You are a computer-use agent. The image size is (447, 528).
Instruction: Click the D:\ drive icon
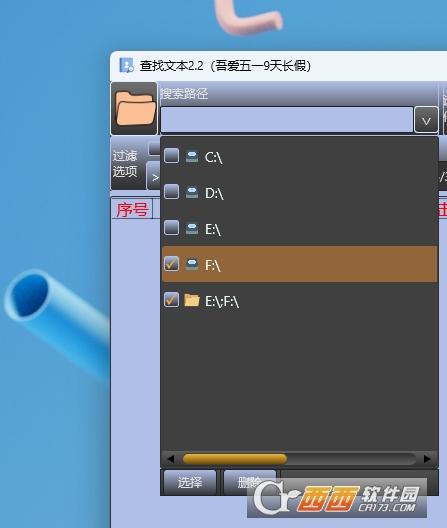192,193
